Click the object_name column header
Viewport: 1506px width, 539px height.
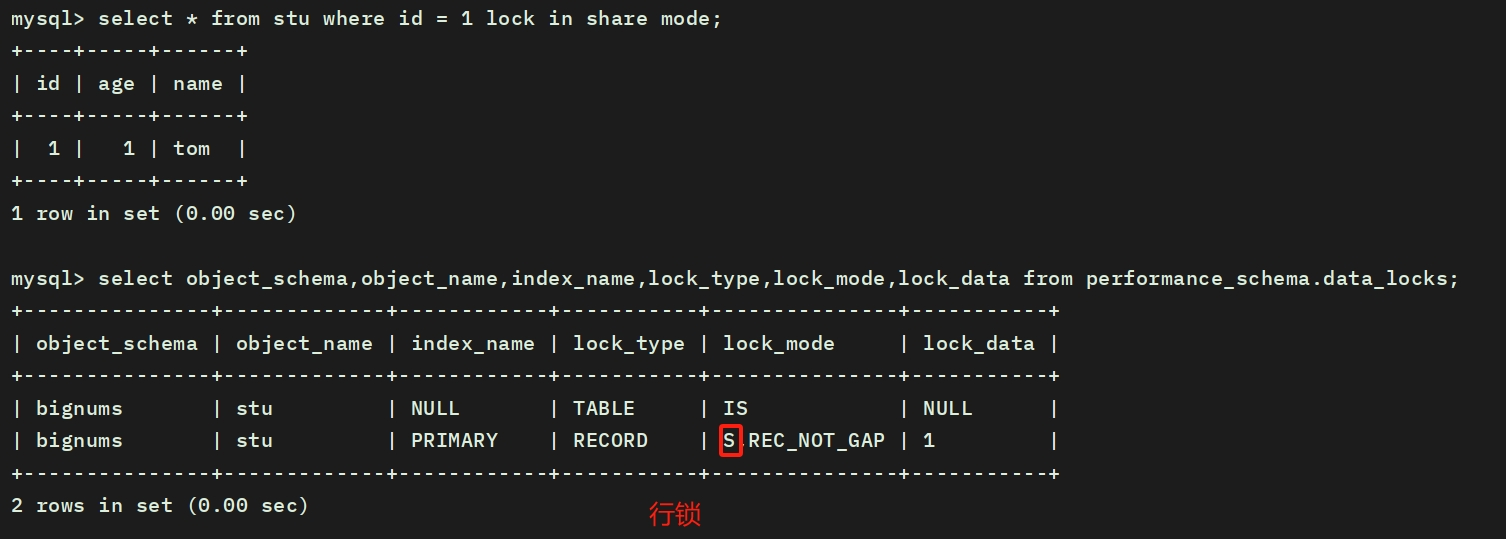pos(304,344)
